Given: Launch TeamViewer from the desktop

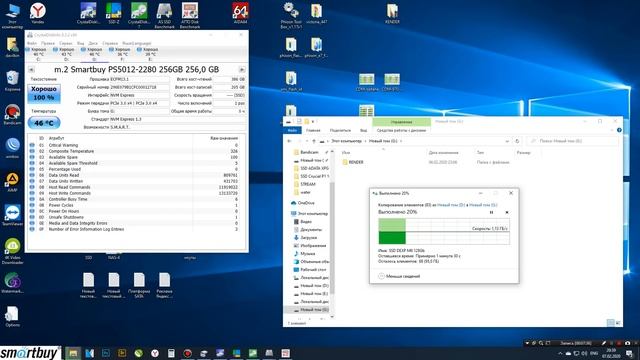Looking at the screenshot, I should 12,216.
